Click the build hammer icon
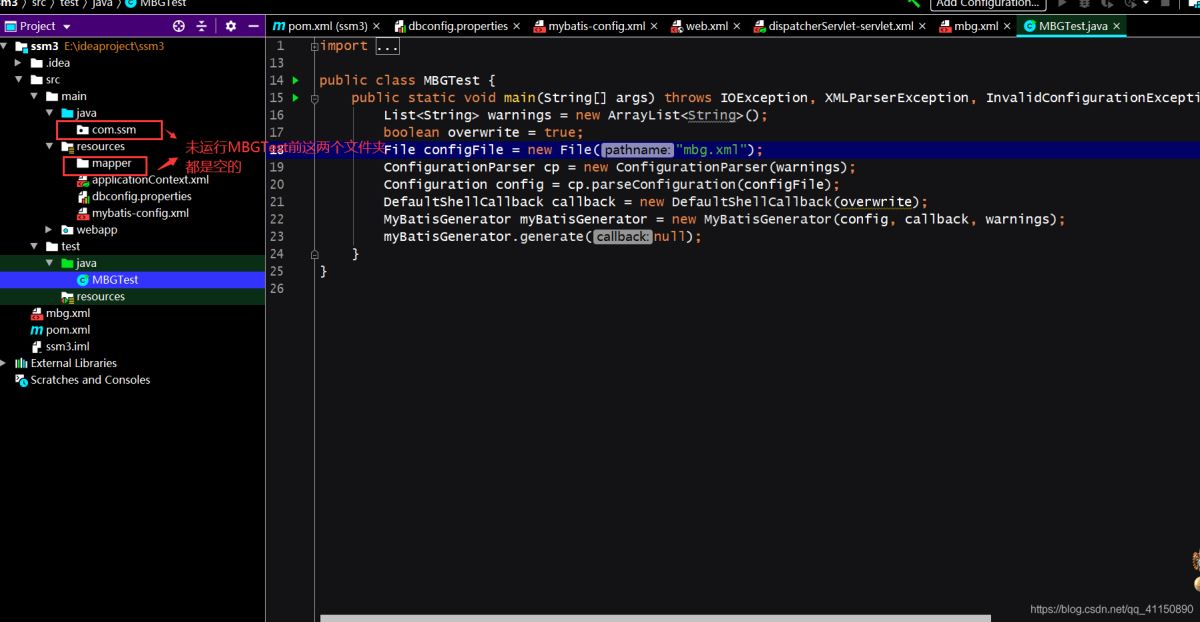Screen dimensions: 1200x622 pyautogui.click(x=913, y=4)
